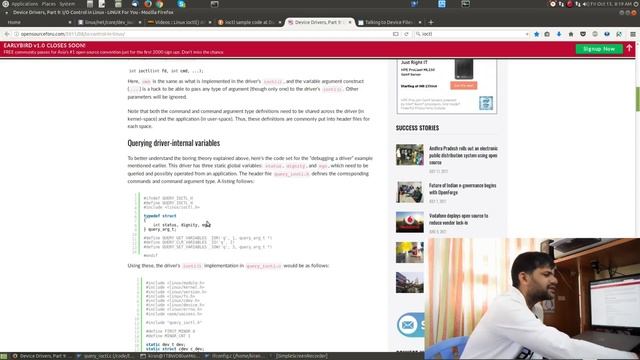640x360 pixels.
Task: Close the Device Drivers, Part 9 tab
Action: click(350, 22)
